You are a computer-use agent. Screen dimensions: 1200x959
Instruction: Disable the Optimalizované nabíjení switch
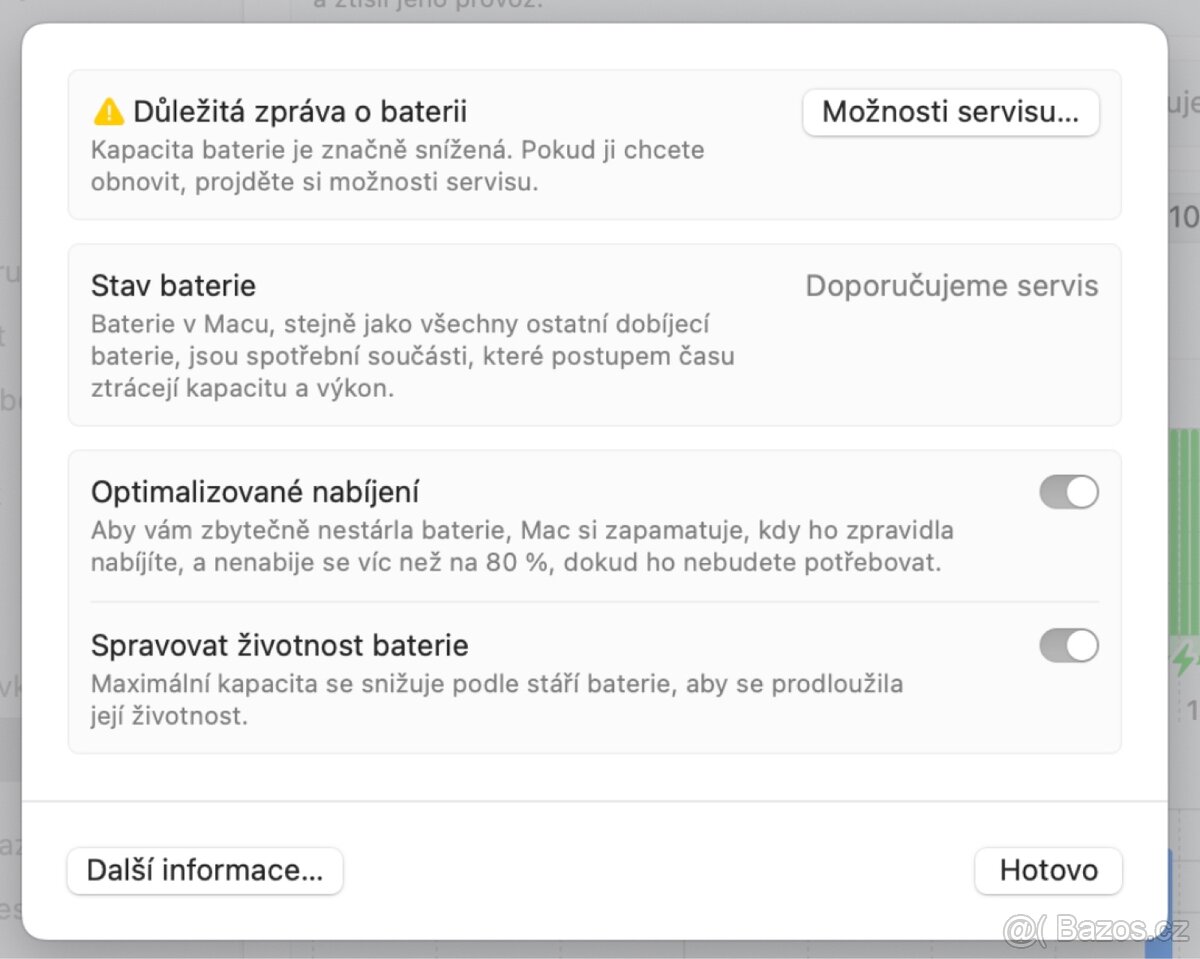pos(1068,492)
